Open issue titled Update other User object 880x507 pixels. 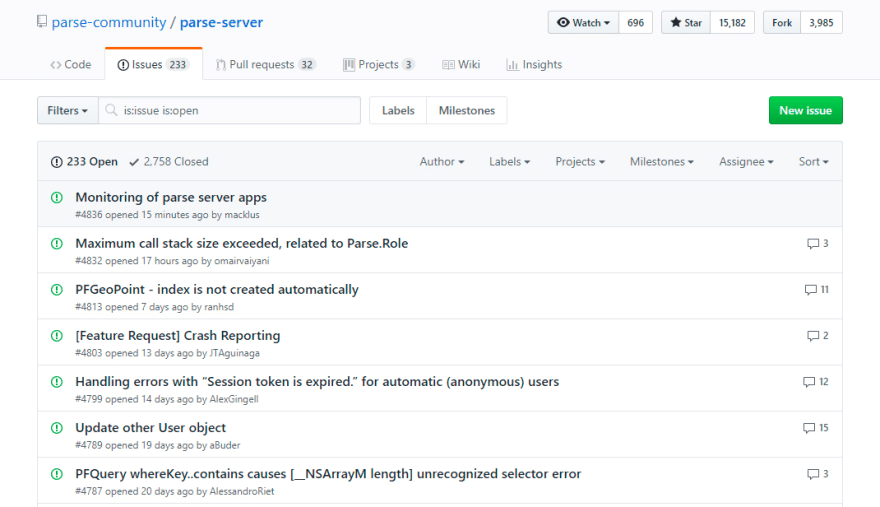[150, 427]
